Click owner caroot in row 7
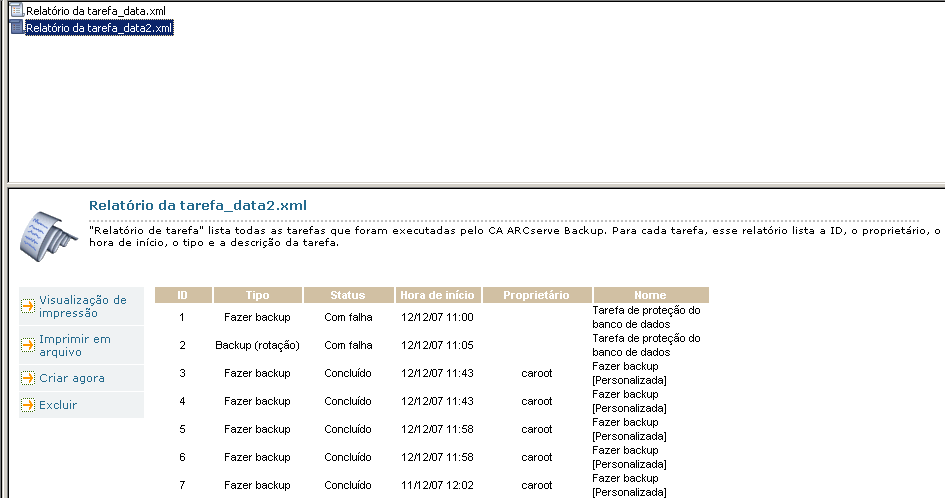 [x=536, y=485]
